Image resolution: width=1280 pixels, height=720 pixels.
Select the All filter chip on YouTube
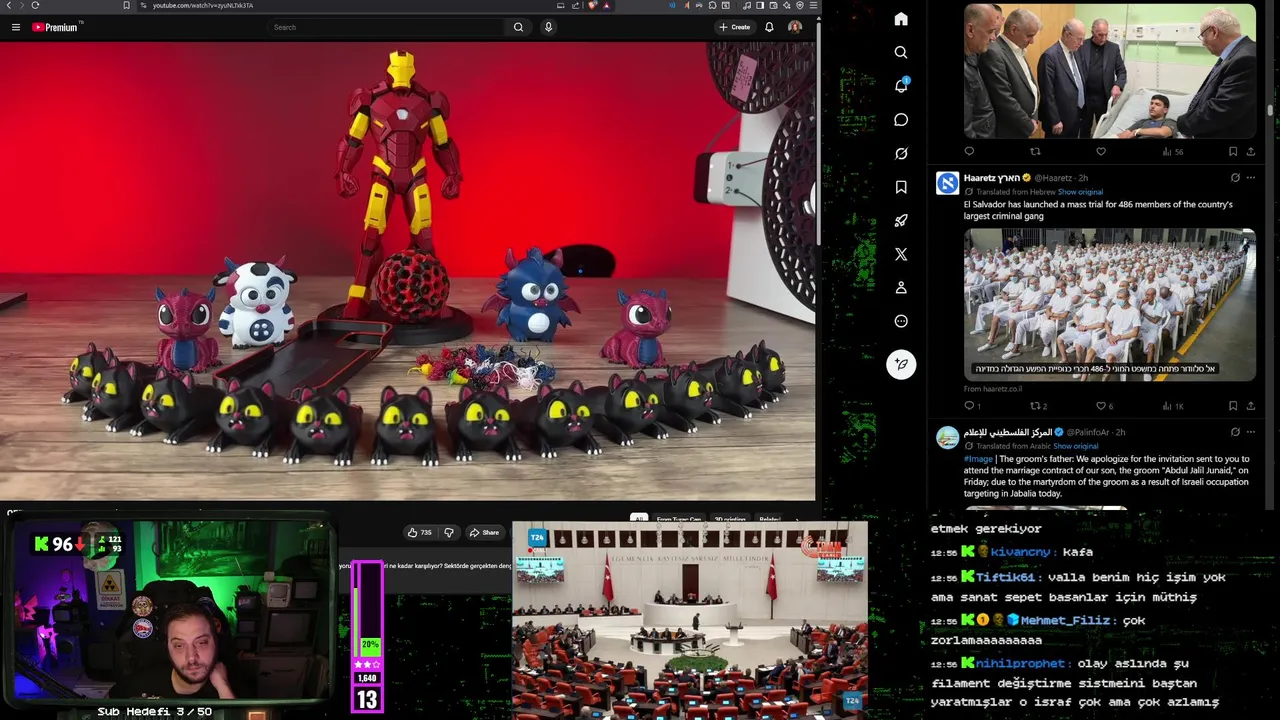(x=639, y=519)
